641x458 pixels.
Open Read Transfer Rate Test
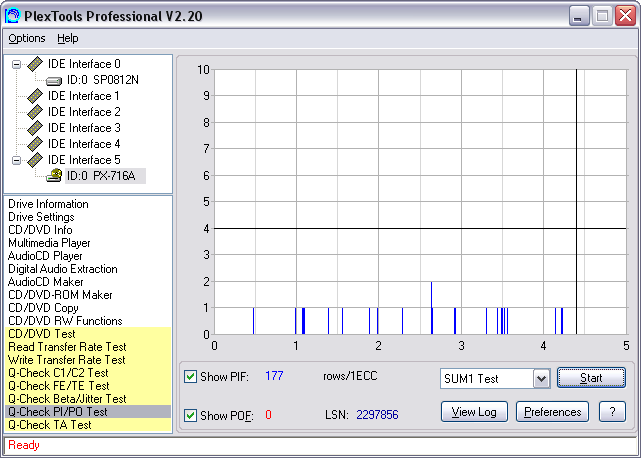(88, 347)
